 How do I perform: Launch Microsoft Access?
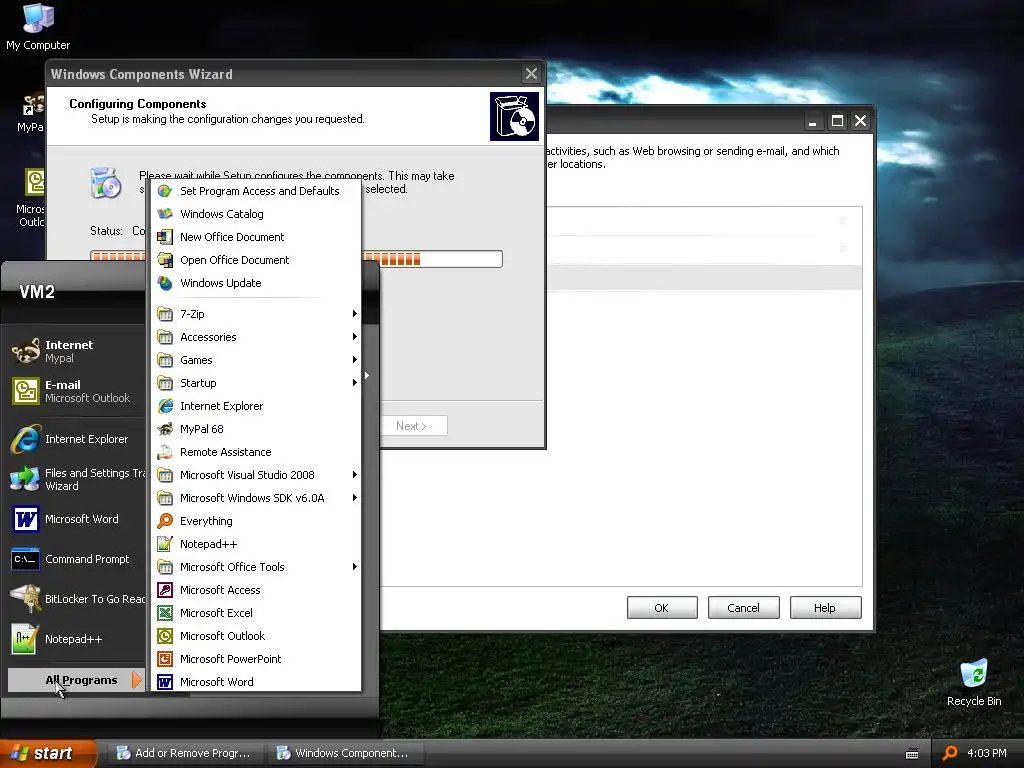tap(256, 590)
